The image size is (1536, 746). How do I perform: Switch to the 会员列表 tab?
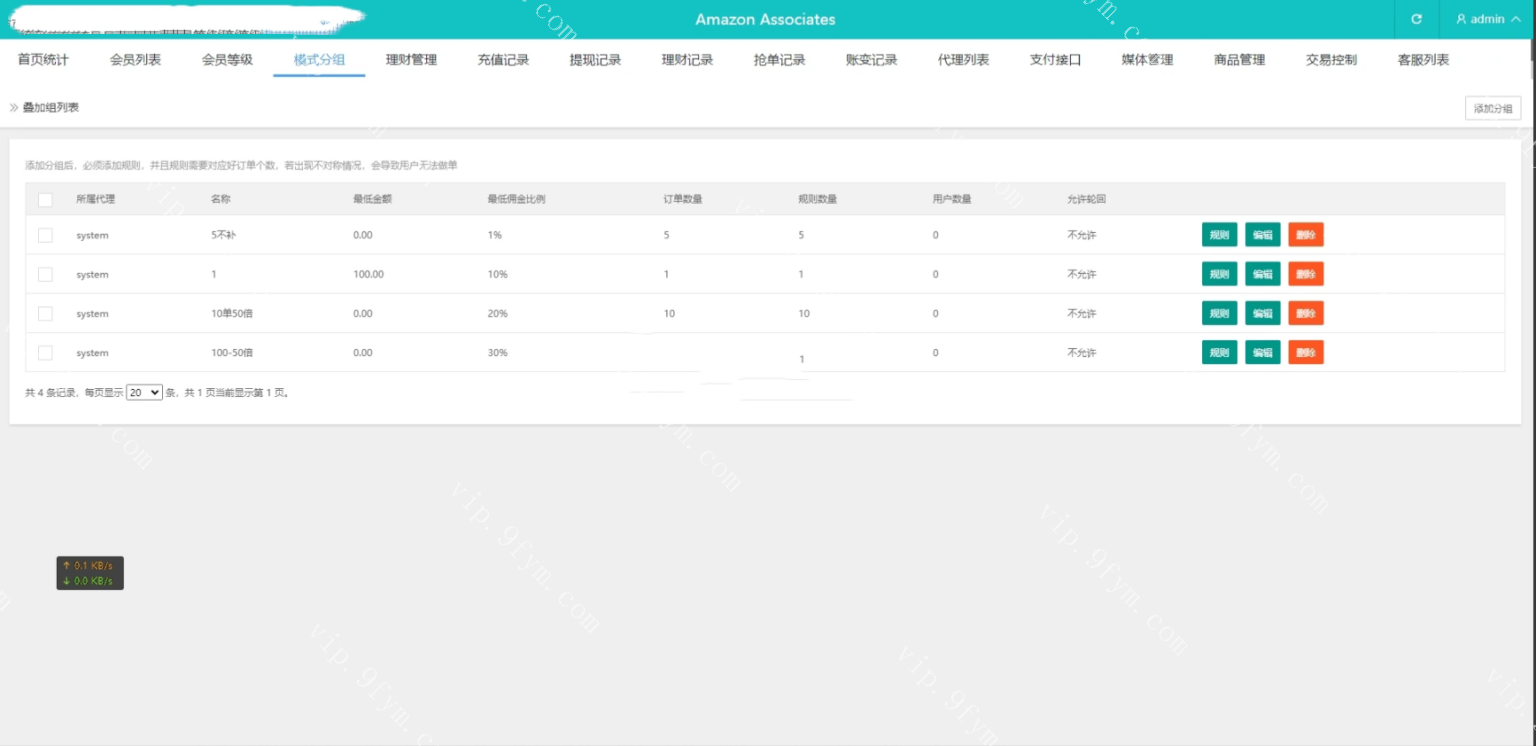135,60
